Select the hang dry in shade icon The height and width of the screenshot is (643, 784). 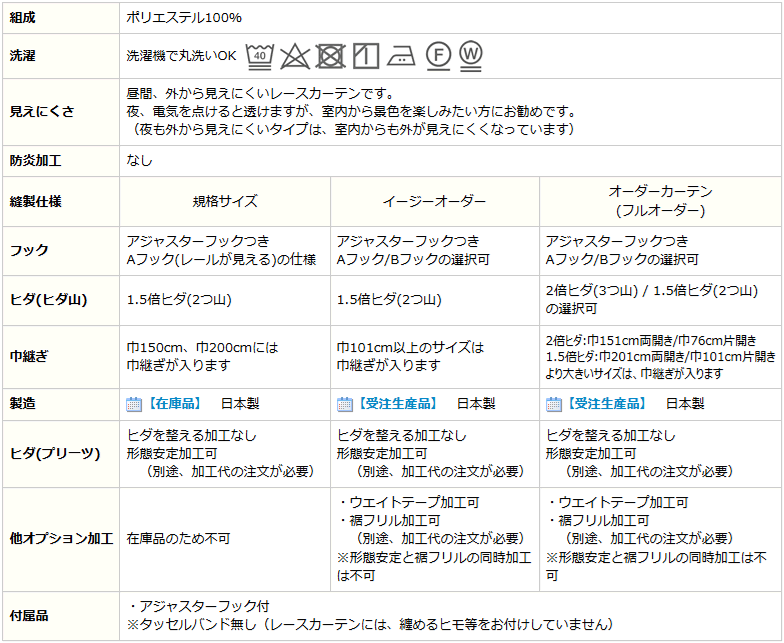coord(365,55)
